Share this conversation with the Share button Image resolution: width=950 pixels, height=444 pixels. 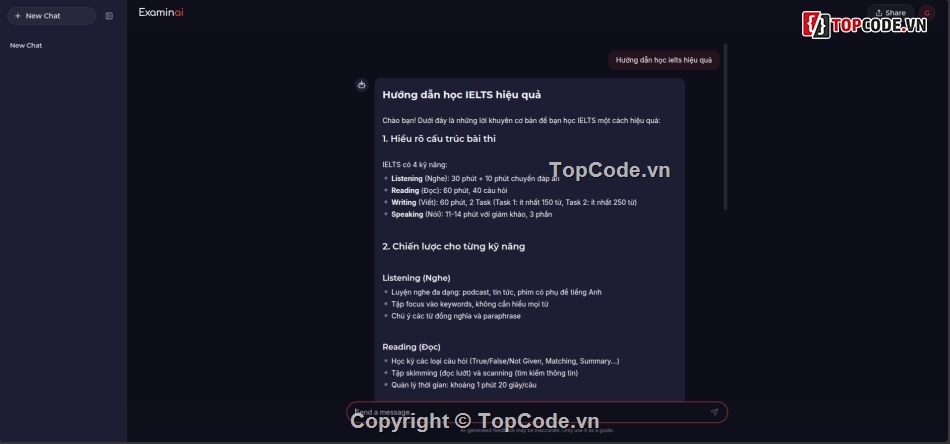click(x=891, y=13)
